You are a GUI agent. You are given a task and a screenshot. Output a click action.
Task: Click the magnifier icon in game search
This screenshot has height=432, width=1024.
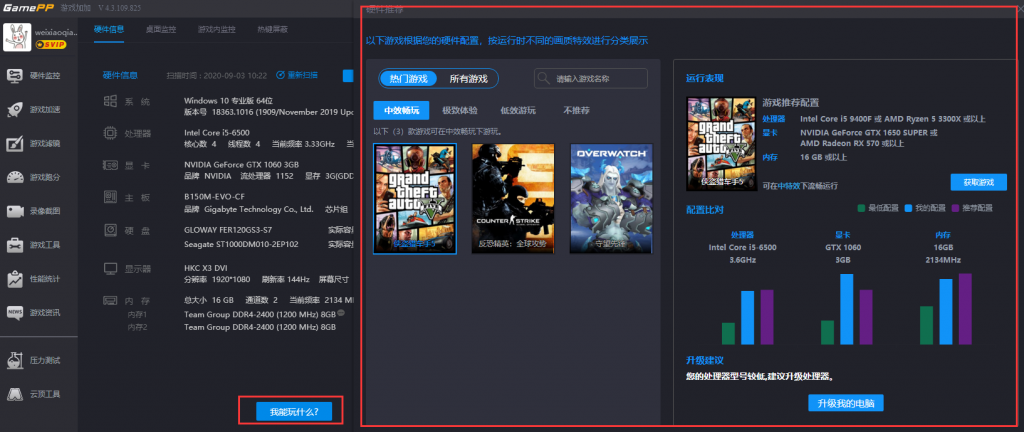(x=543, y=78)
